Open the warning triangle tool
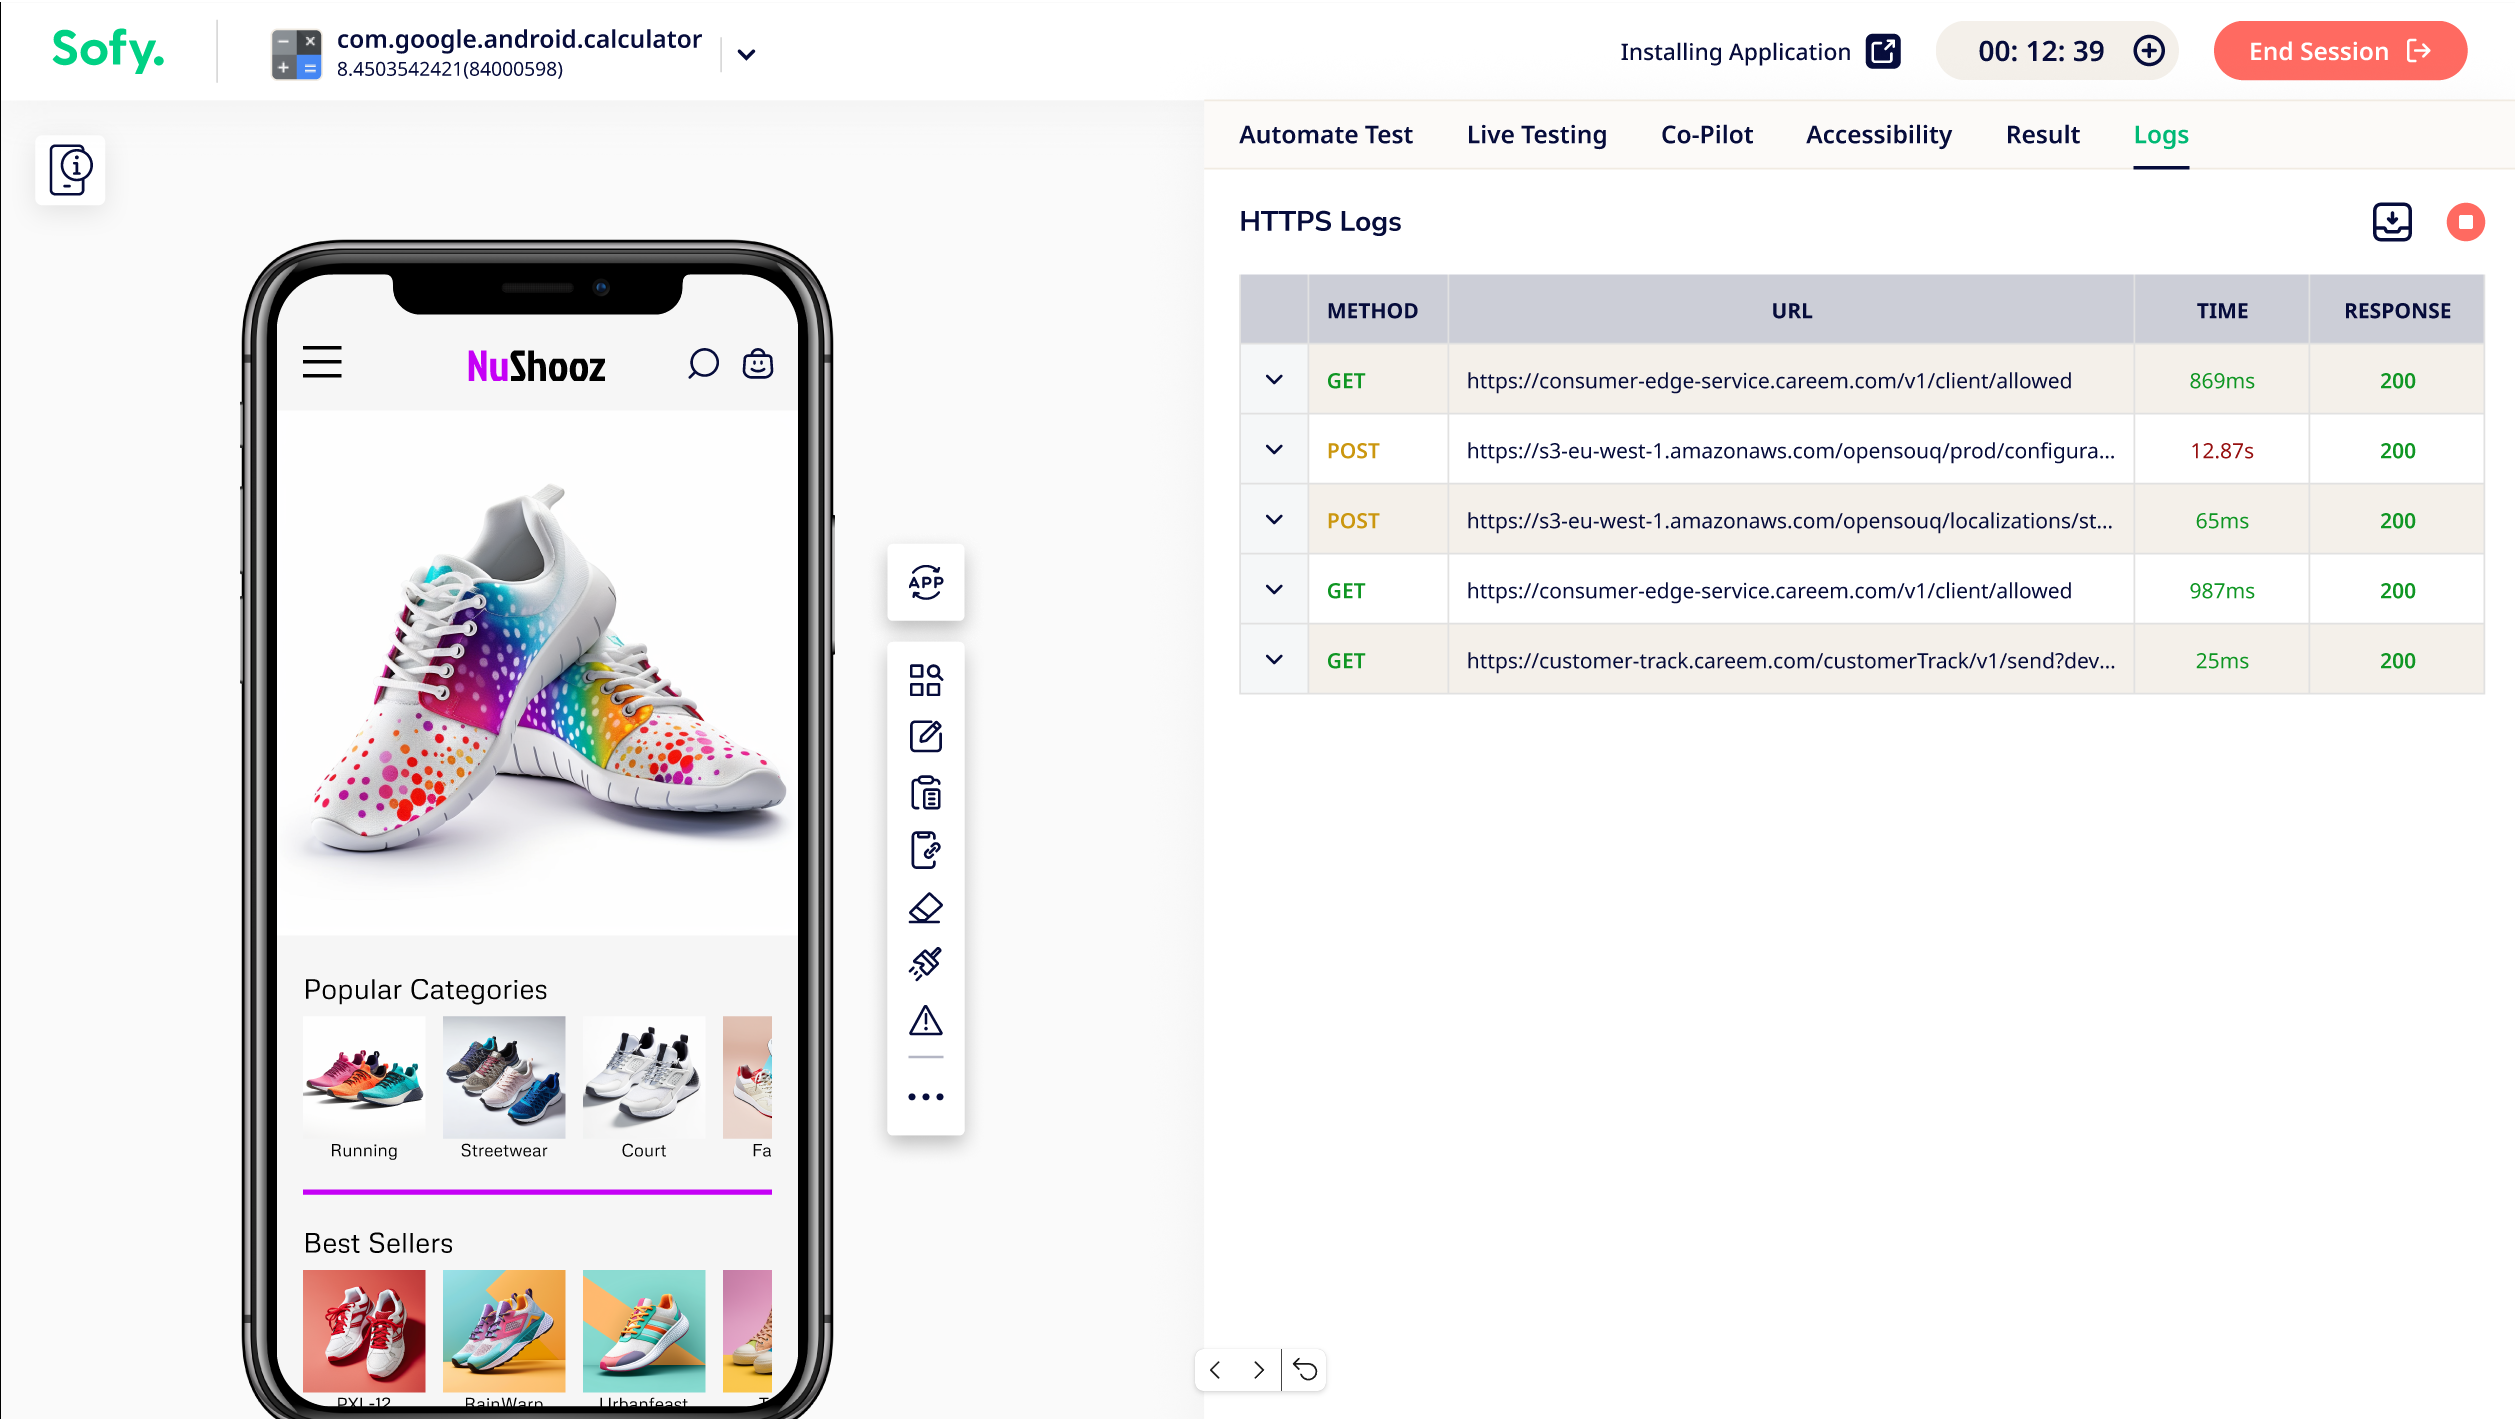This screenshot has width=2515, height=1419. click(926, 1021)
